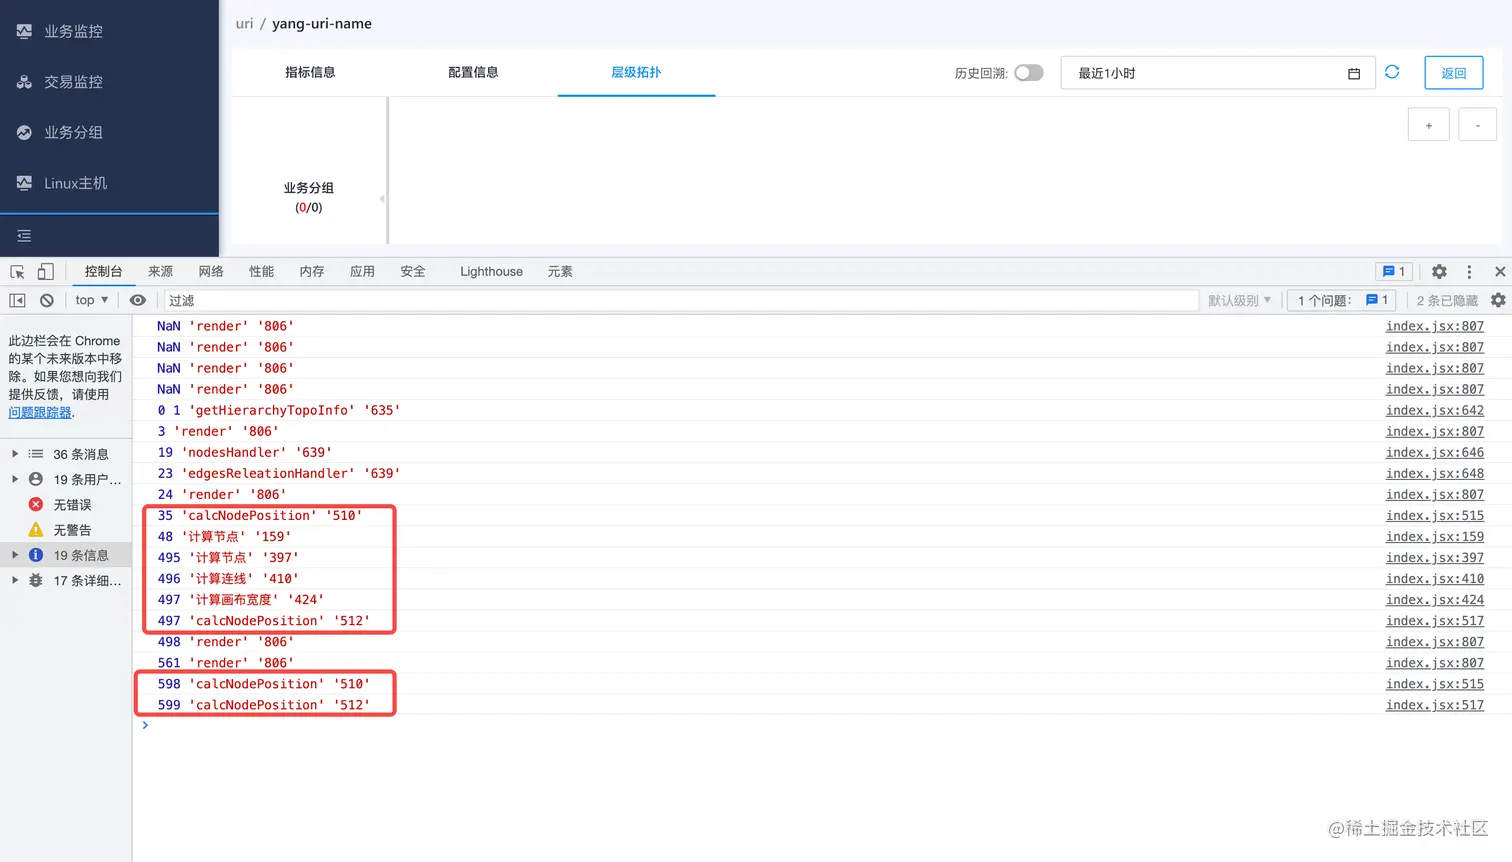Activate the DevTools inspect element icon
The height and width of the screenshot is (862, 1512).
17,272
